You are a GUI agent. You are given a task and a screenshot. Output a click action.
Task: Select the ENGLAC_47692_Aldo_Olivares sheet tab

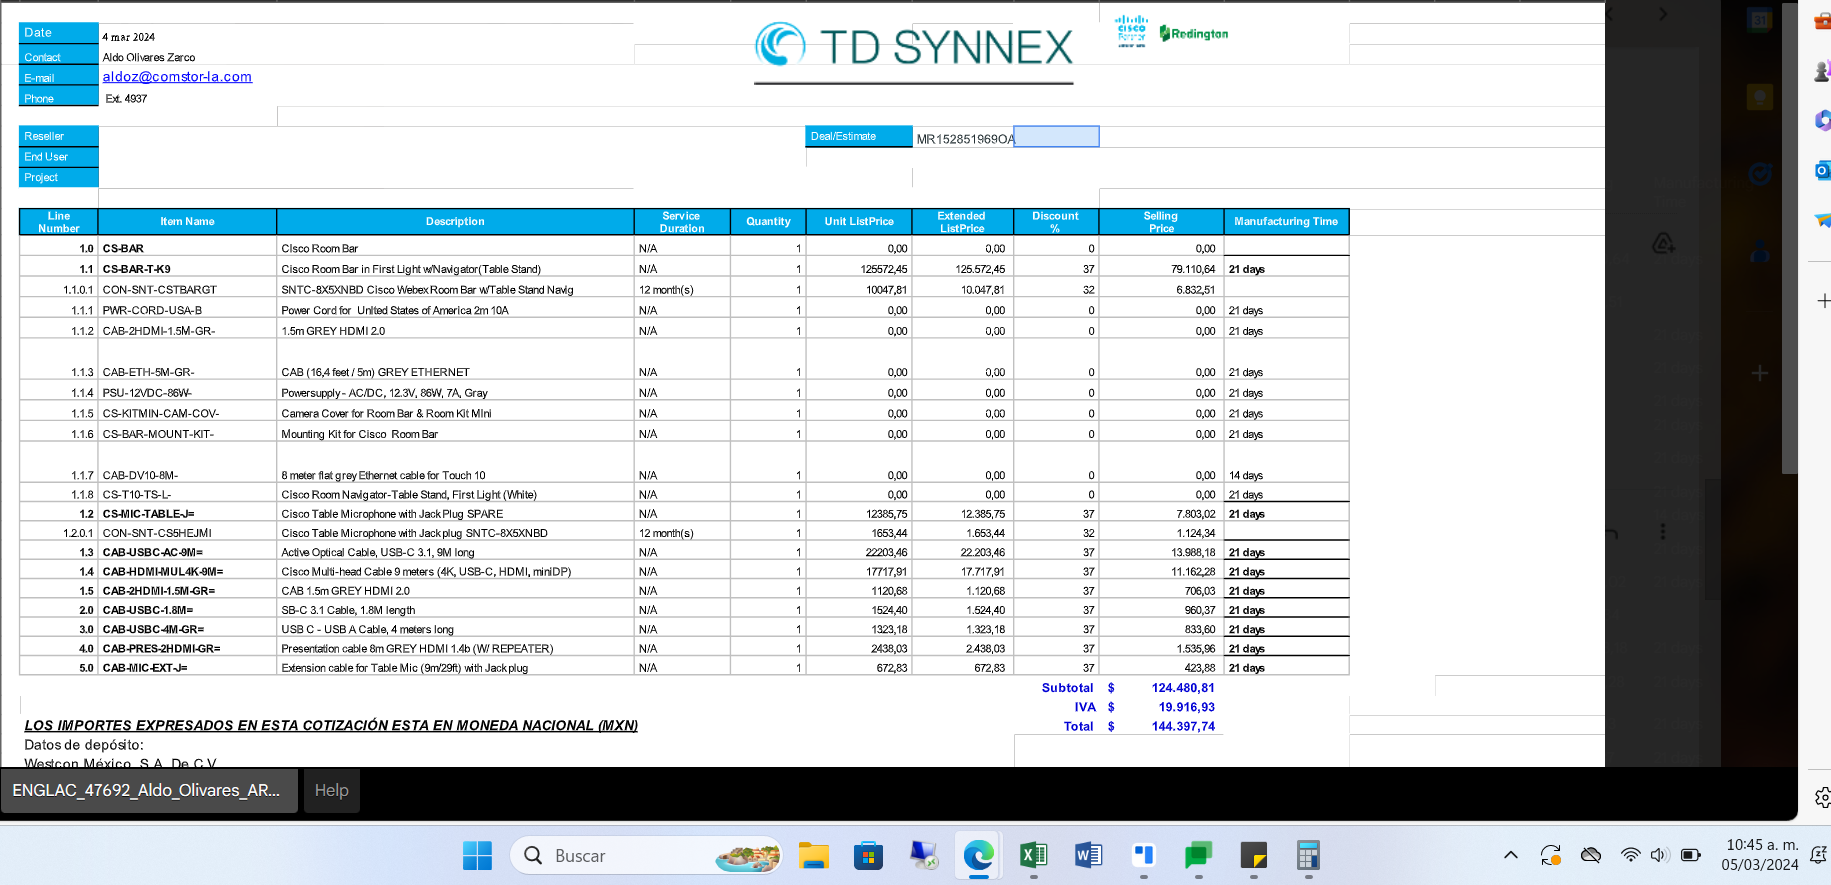click(x=149, y=790)
